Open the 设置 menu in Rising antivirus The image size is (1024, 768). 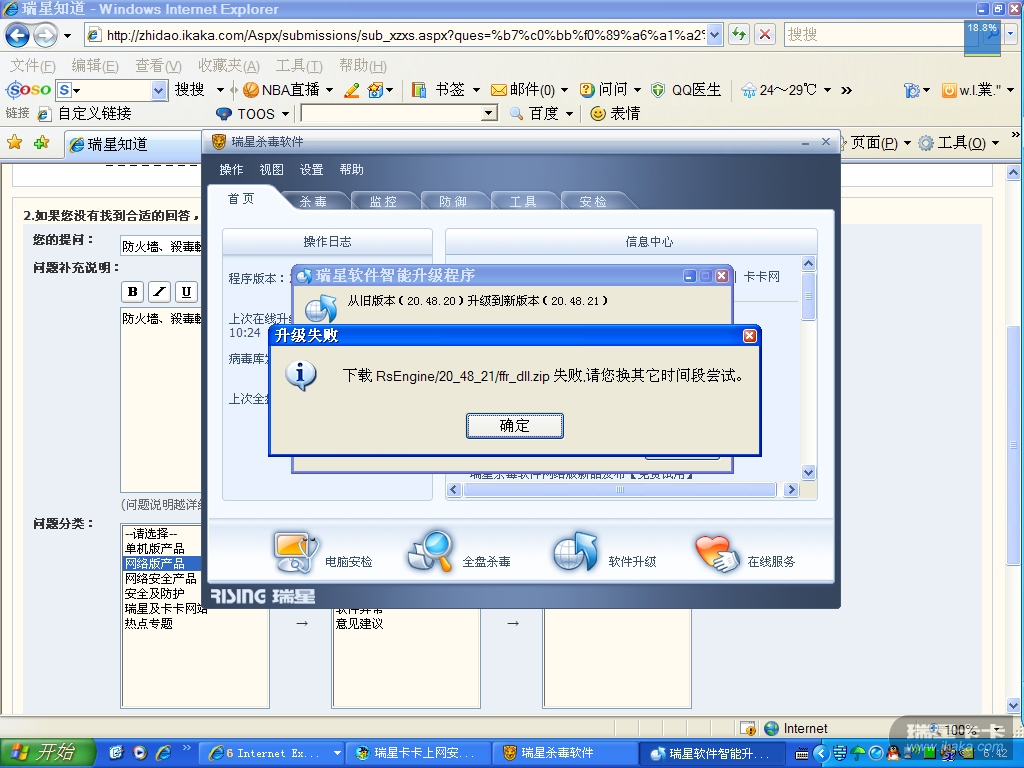click(312, 170)
